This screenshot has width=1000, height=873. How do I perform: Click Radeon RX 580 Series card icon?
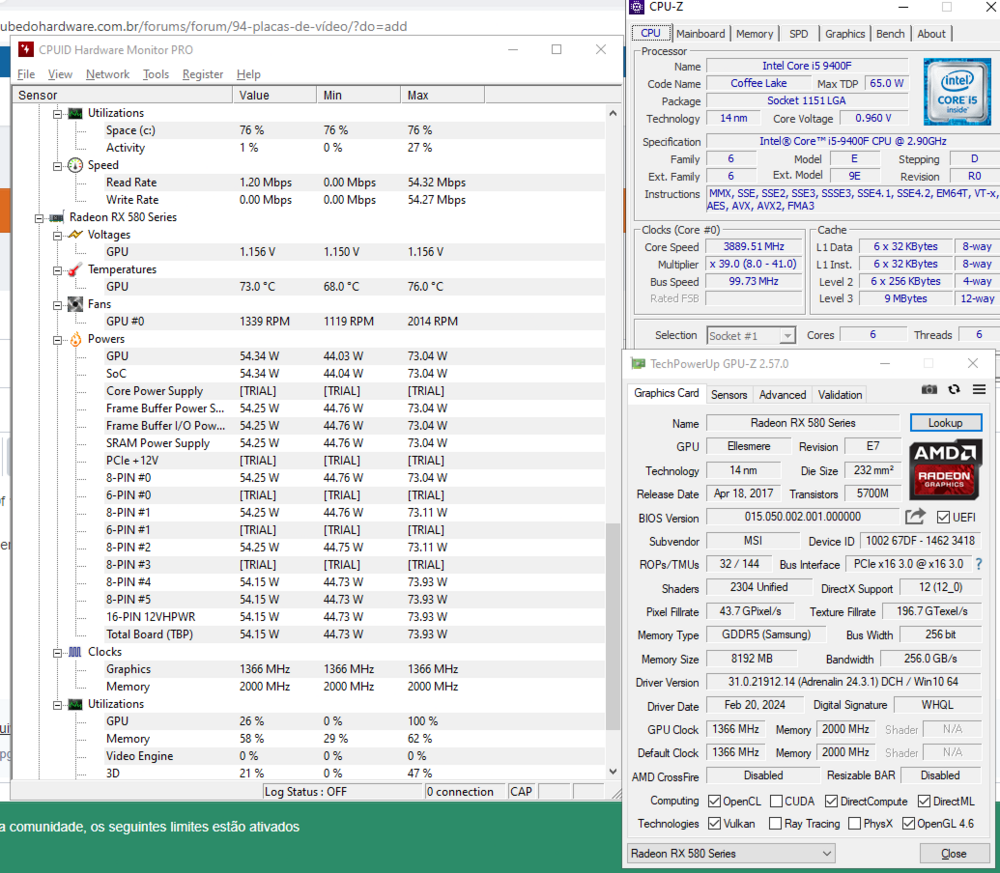click(57, 217)
